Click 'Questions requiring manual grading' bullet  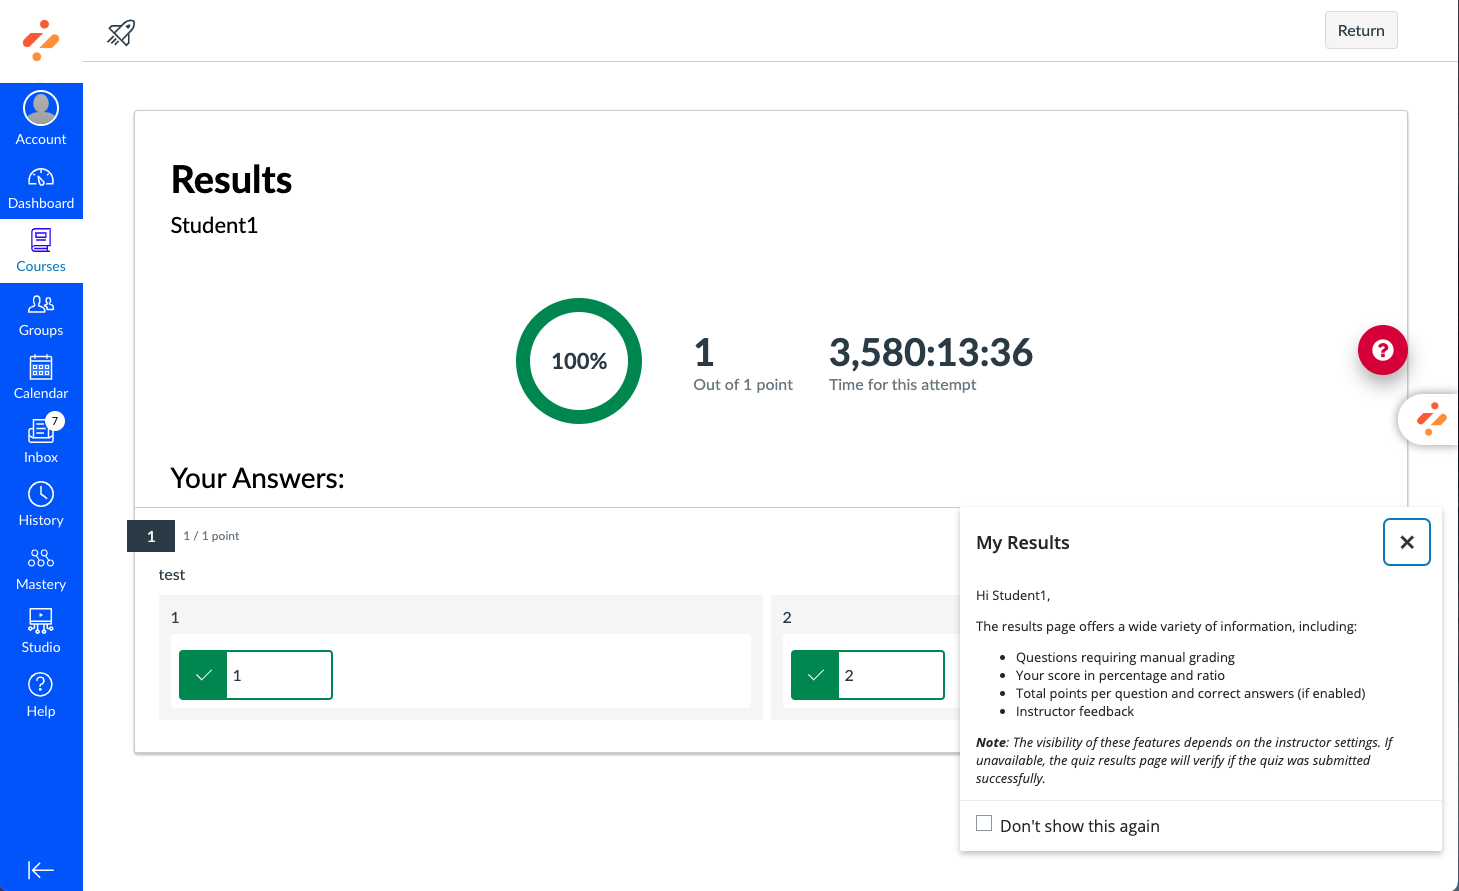[x=1125, y=657]
